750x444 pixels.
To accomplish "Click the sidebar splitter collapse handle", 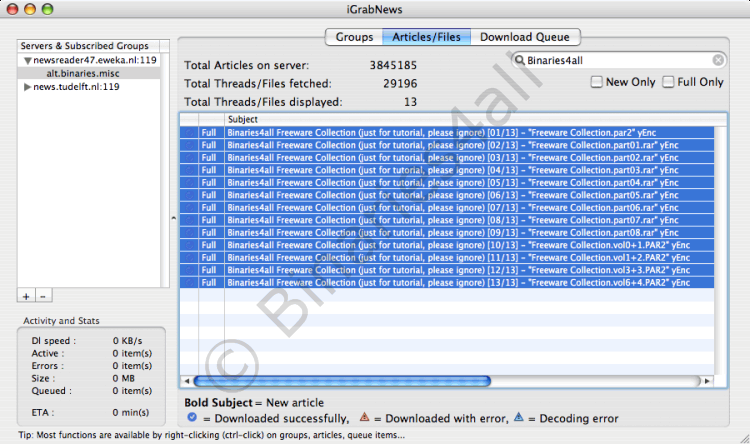I will (173, 218).
